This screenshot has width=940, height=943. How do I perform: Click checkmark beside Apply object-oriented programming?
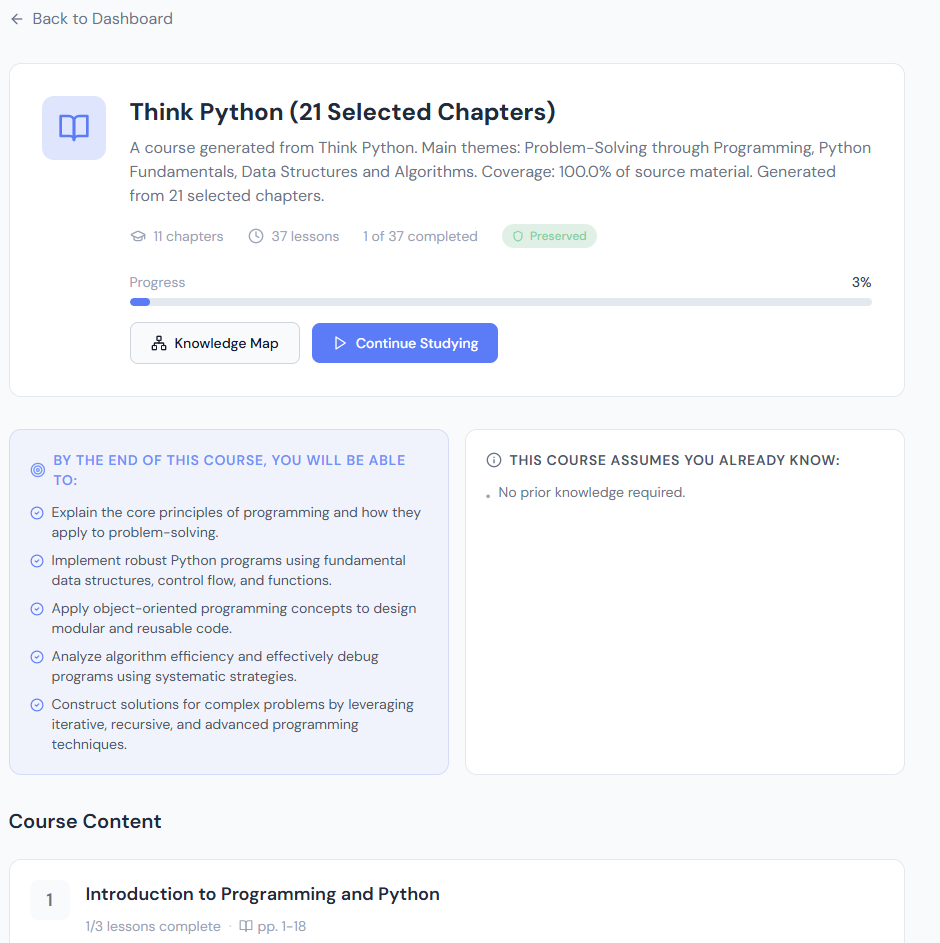(37, 609)
